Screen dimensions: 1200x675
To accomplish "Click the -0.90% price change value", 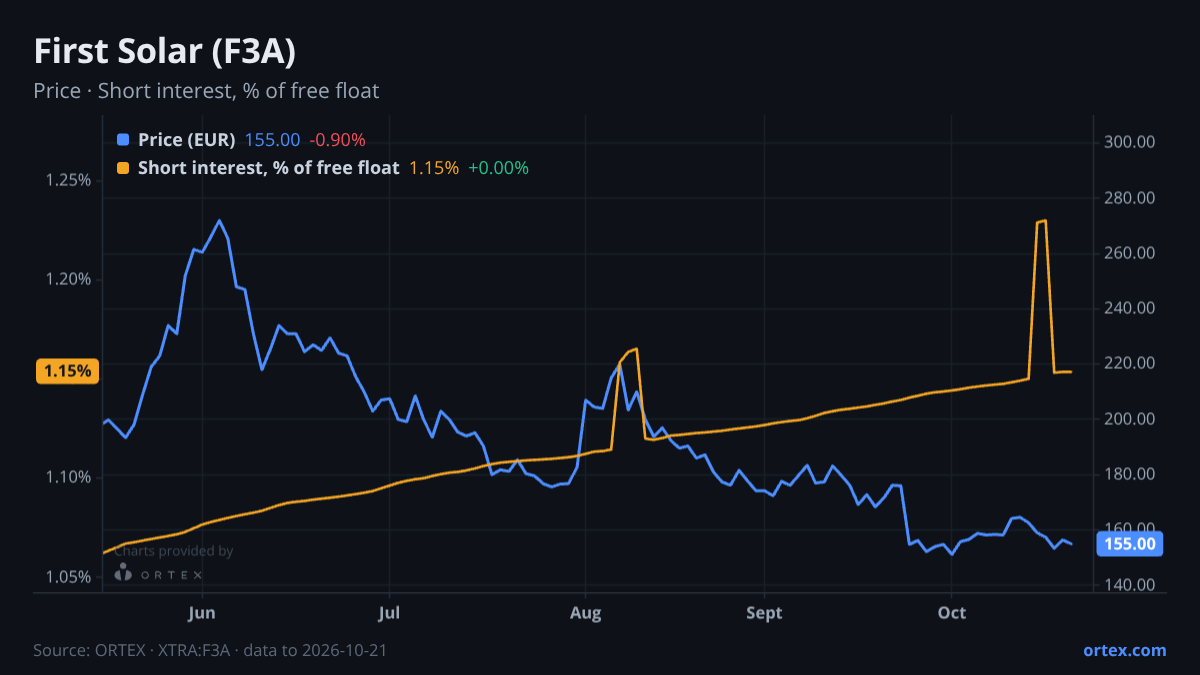I will pos(337,140).
